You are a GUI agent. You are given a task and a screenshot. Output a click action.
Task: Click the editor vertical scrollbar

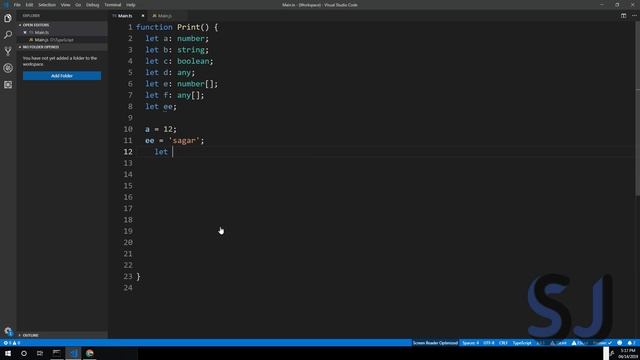[x=637, y=110]
